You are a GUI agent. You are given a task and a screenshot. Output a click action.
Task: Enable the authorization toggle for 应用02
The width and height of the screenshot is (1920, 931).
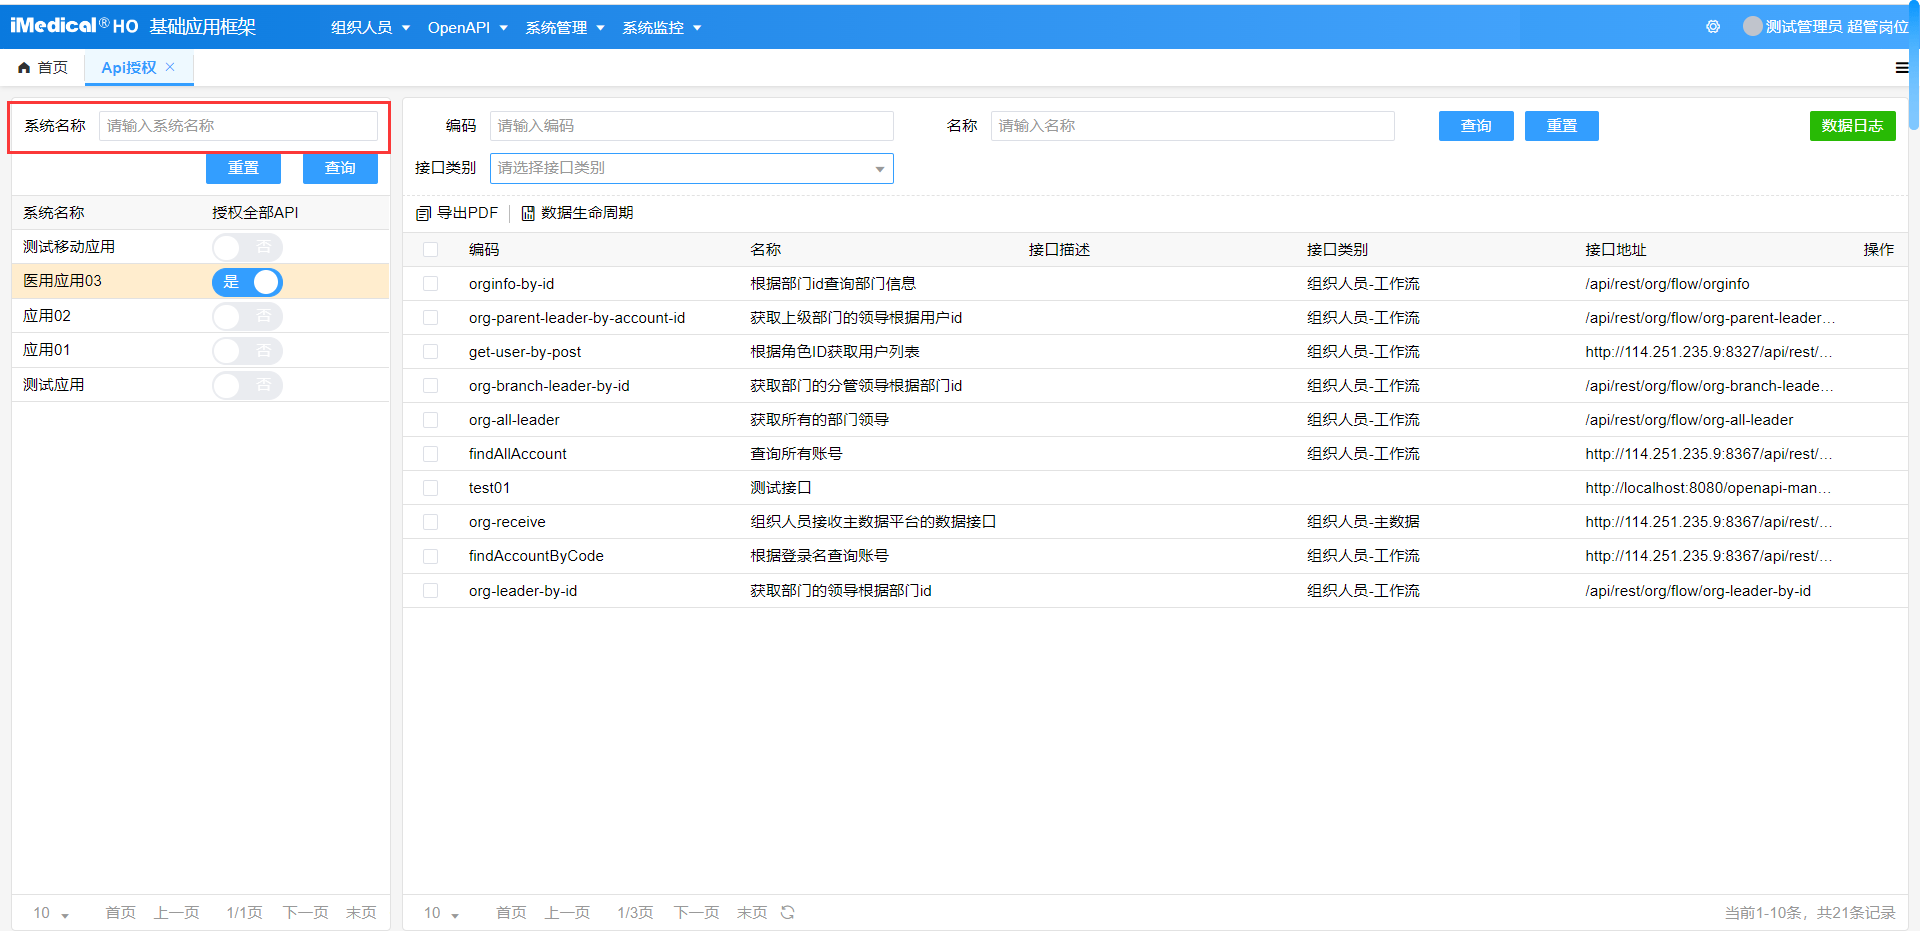click(247, 316)
